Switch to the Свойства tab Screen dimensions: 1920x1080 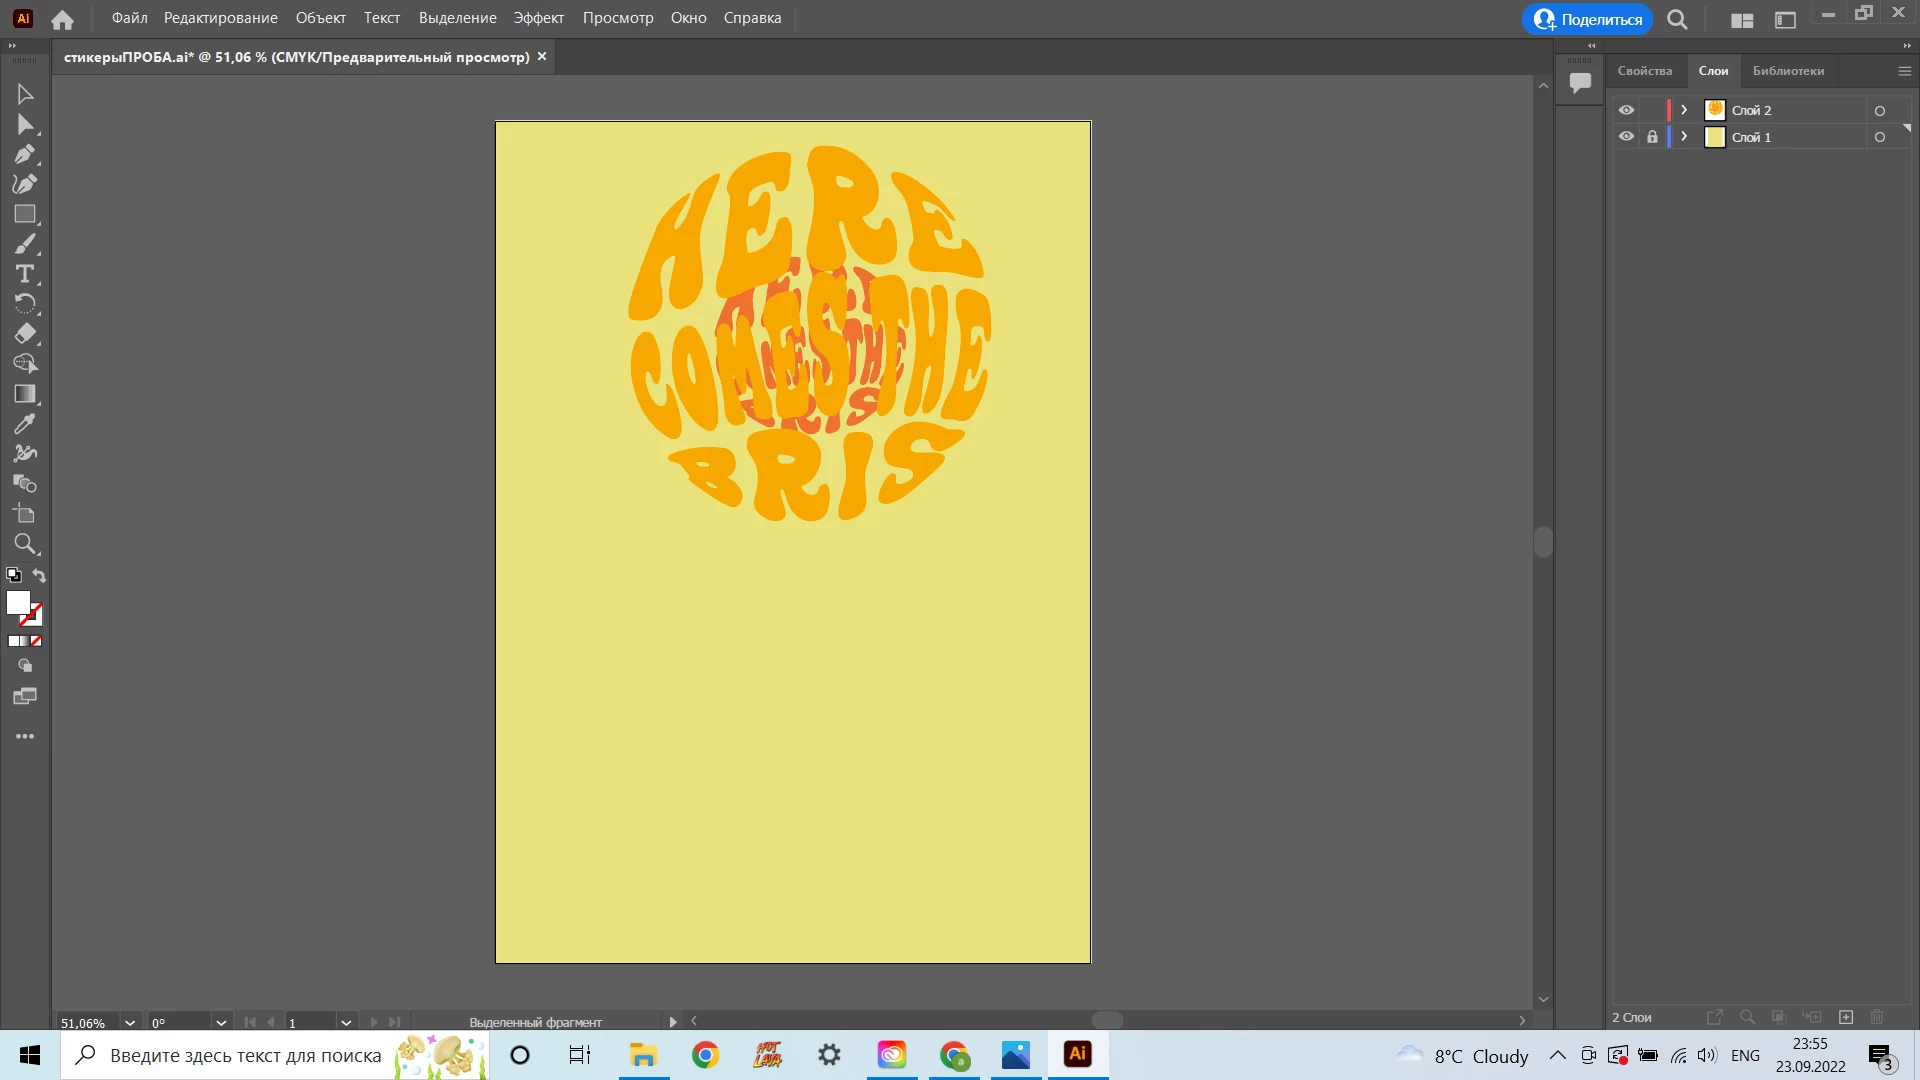(x=1644, y=71)
